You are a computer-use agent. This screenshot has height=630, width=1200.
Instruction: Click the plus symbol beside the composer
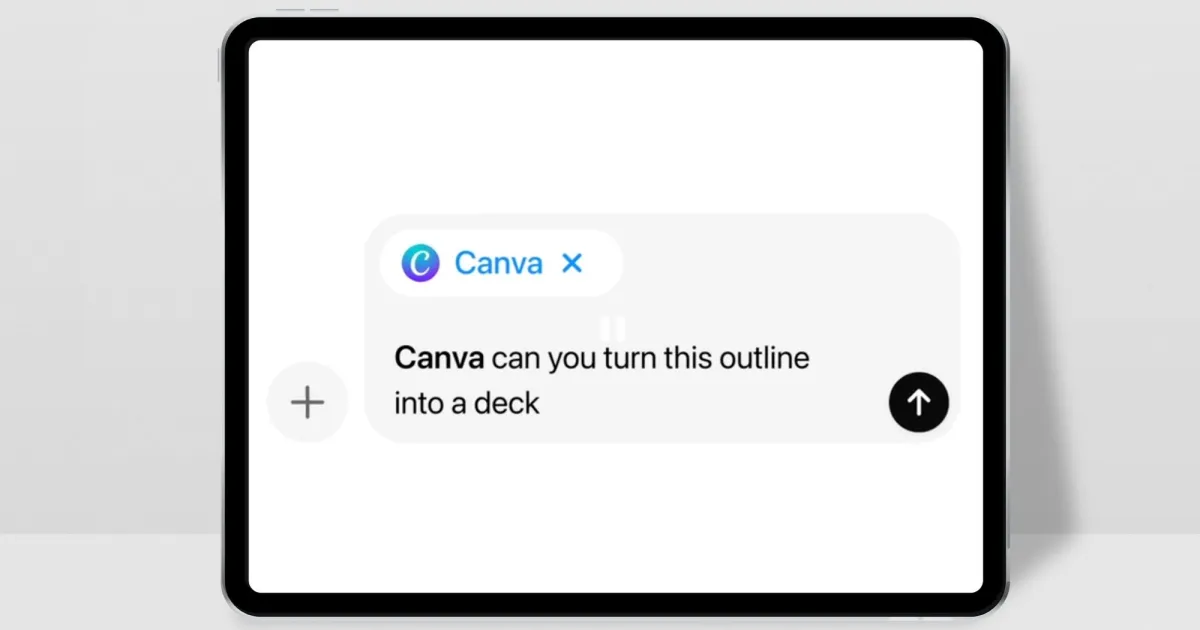[x=307, y=401]
